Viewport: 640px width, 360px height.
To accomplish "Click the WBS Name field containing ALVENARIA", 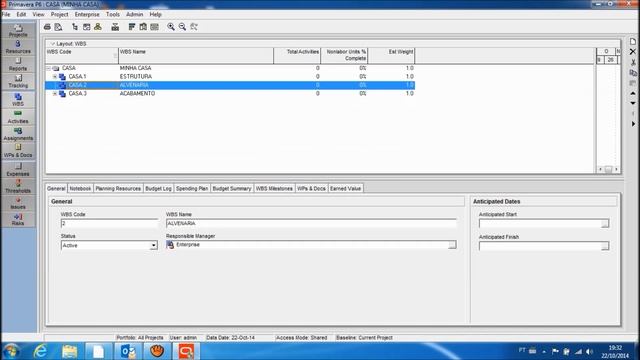I will tap(311, 223).
